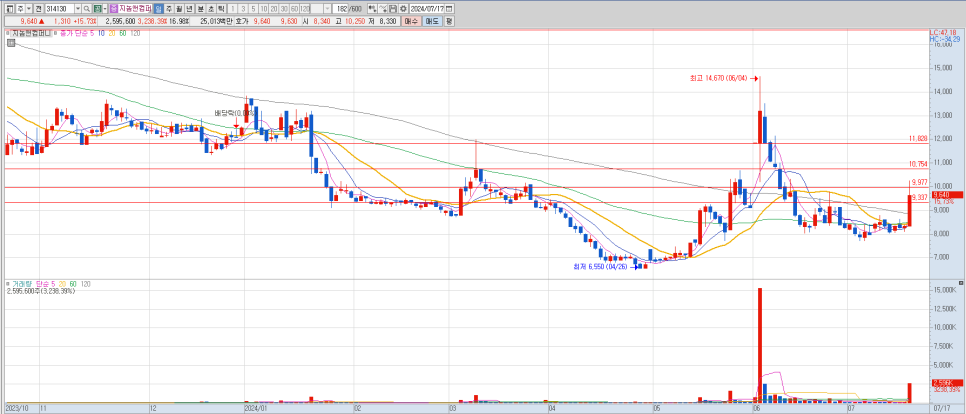This screenshot has width=966, height=414.
Task: Open the stock code 314130 dropdown arrow
Action: tap(78, 9)
